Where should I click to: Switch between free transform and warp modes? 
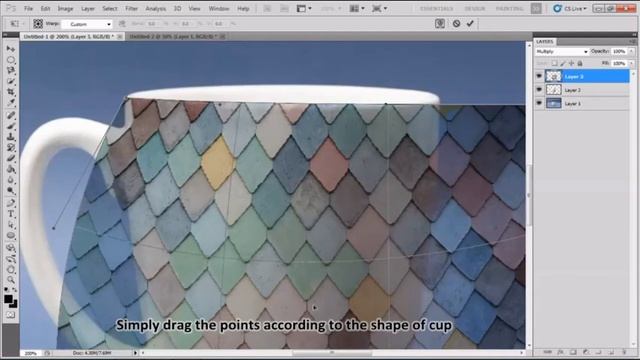(440, 23)
